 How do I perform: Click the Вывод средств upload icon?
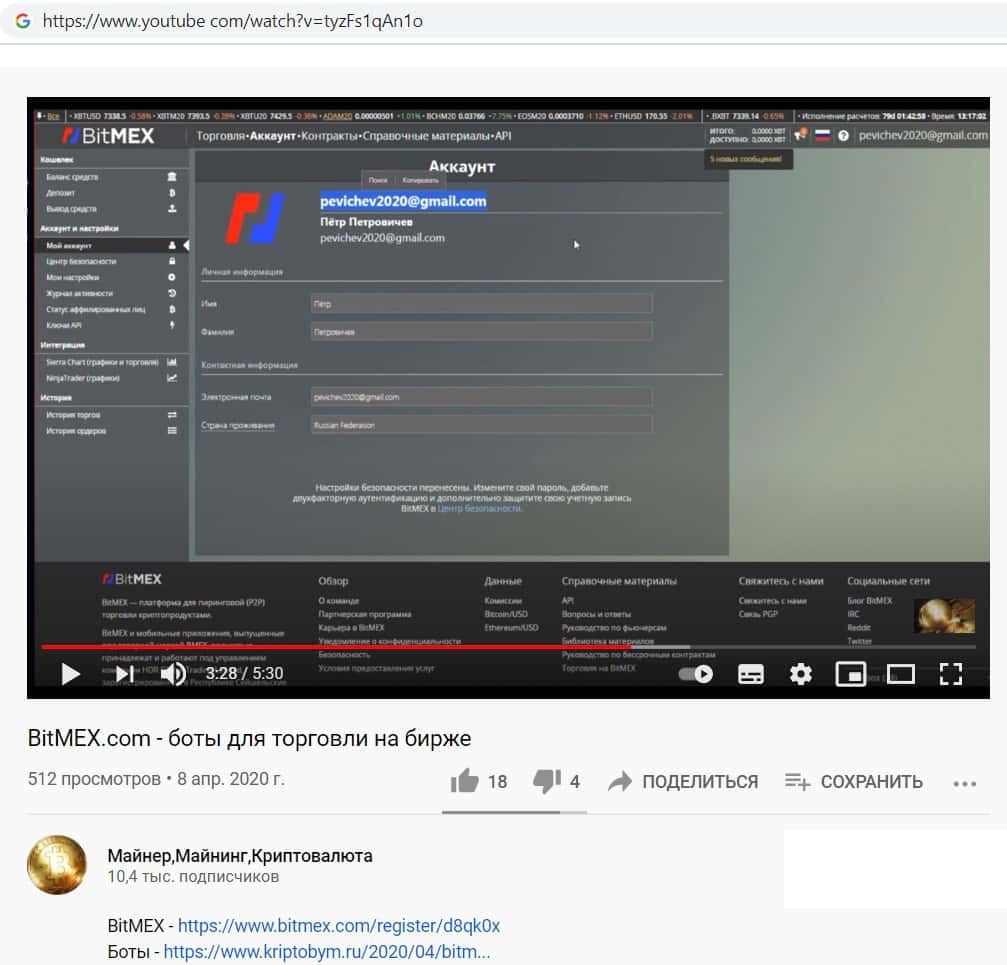click(171, 209)
